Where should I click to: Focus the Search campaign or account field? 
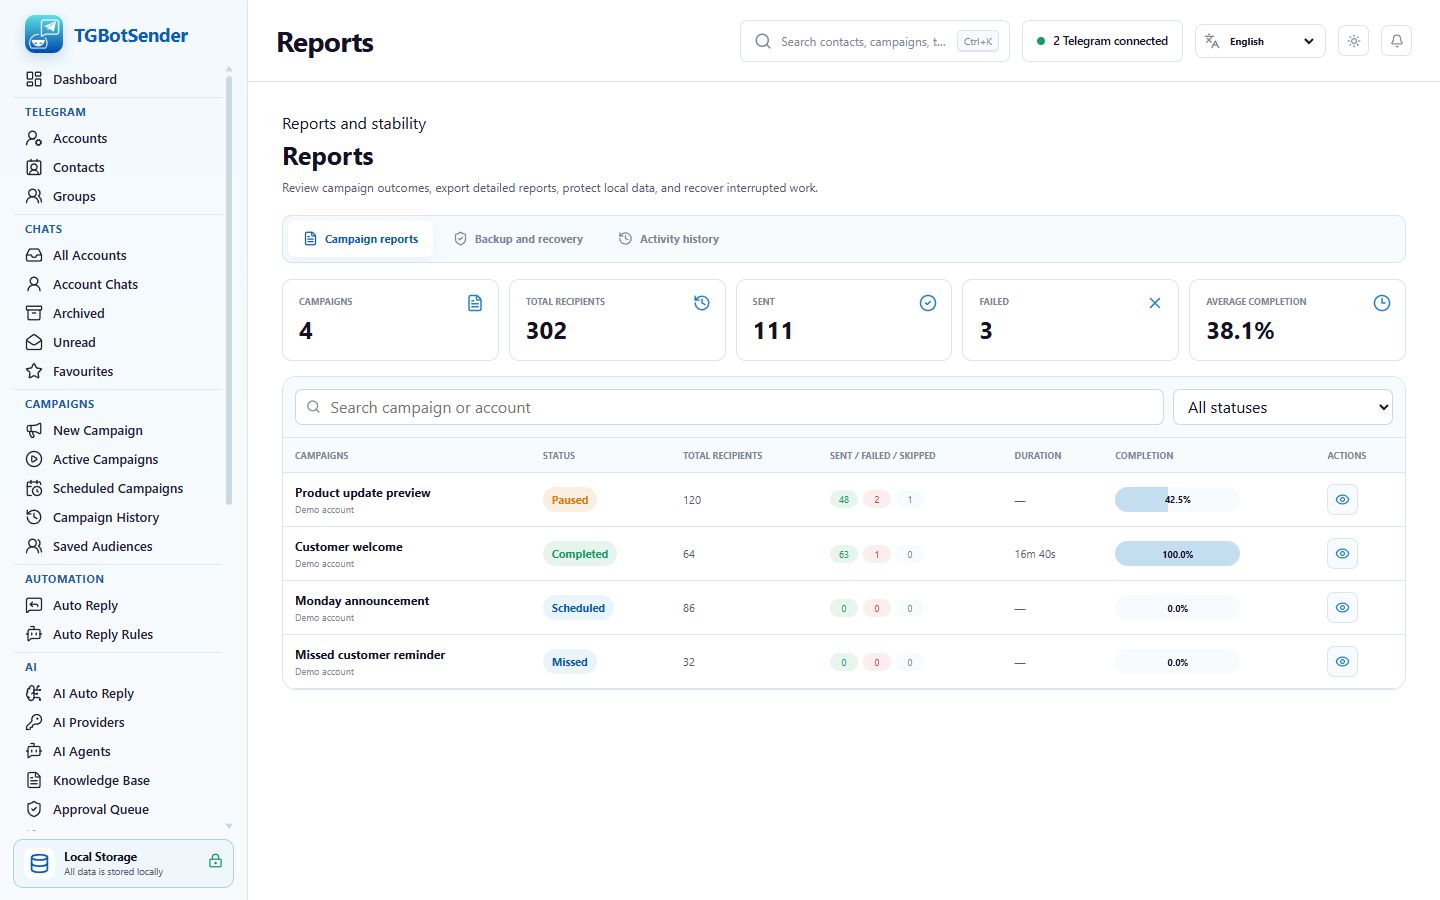point(729,407)
